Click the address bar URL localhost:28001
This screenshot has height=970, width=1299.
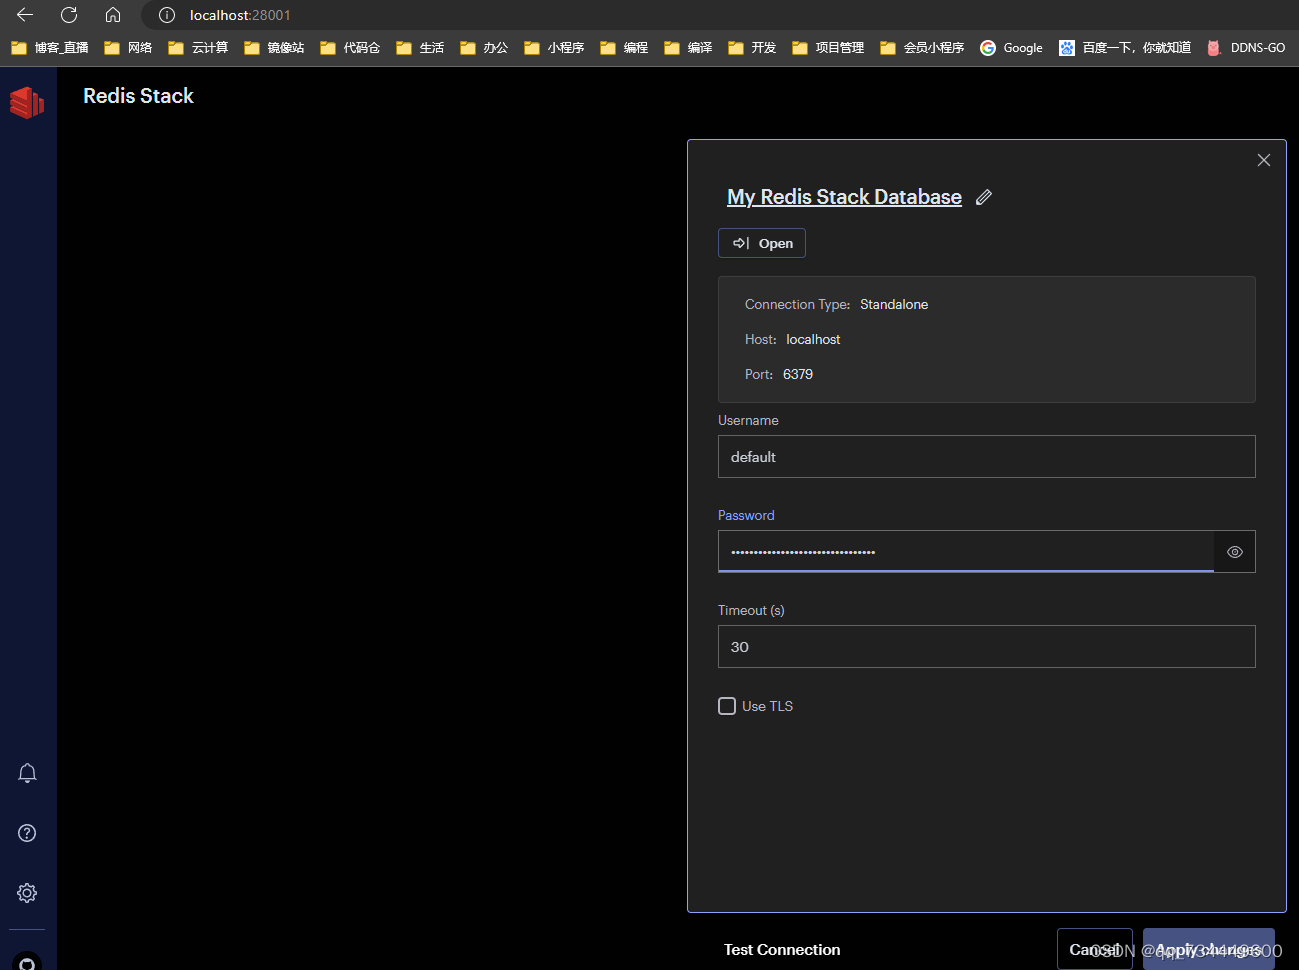tap(240, 15)
